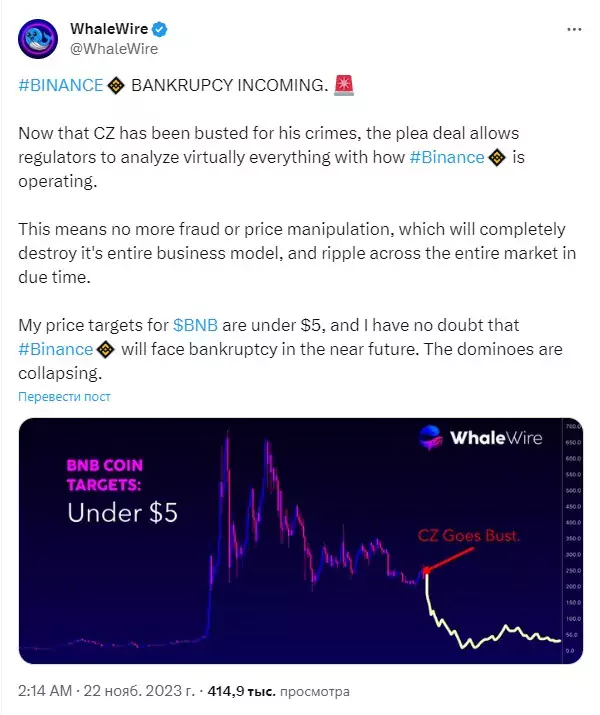This screenshot has height=715, width=600.
Task: Open #Binance hashtag in regulators sentence
Action: click(x=447, y=157)
